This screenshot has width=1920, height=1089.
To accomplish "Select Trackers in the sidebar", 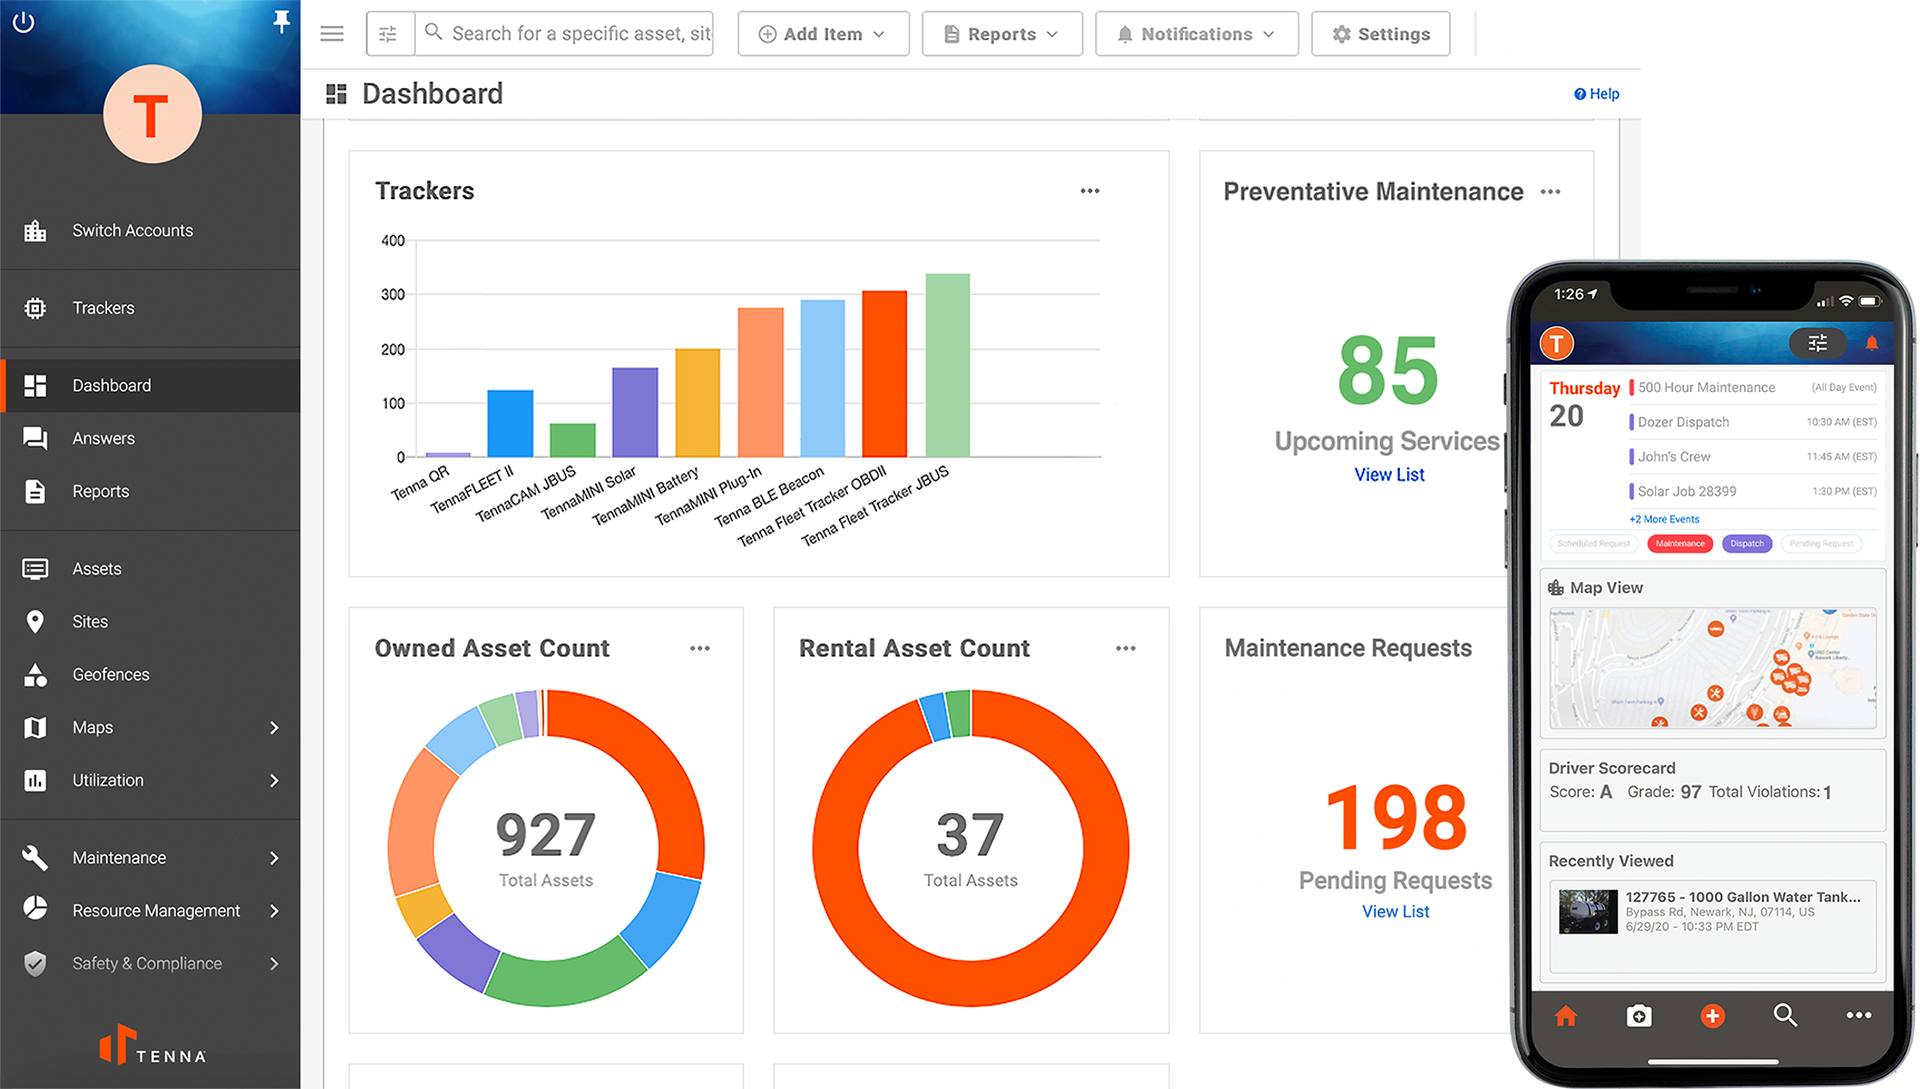I will tap(150, 308).
